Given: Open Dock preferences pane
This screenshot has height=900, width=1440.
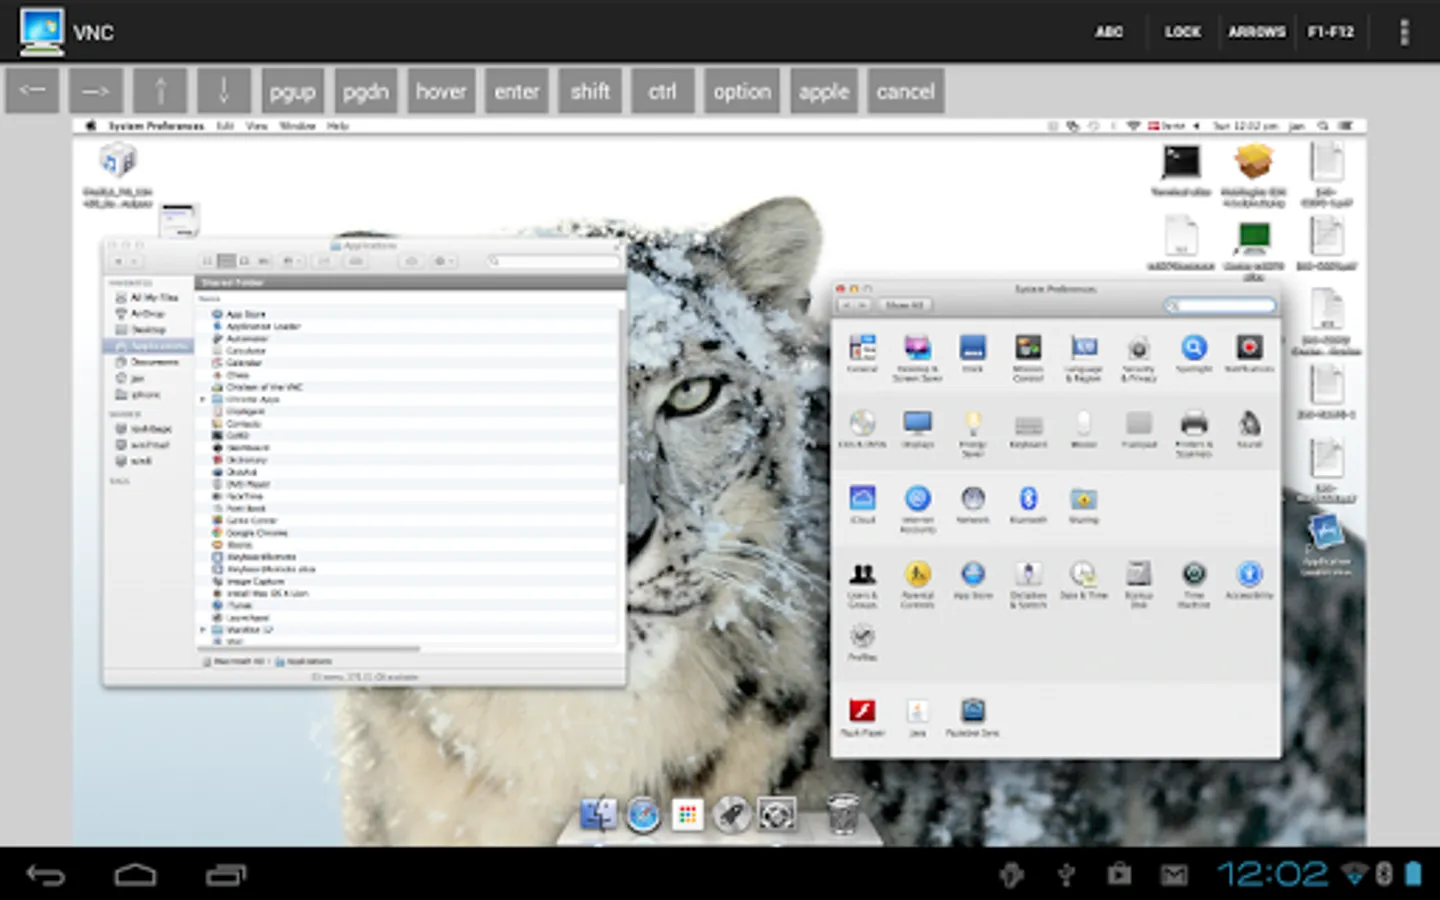Looking at the screenshot, I should 973,355.
